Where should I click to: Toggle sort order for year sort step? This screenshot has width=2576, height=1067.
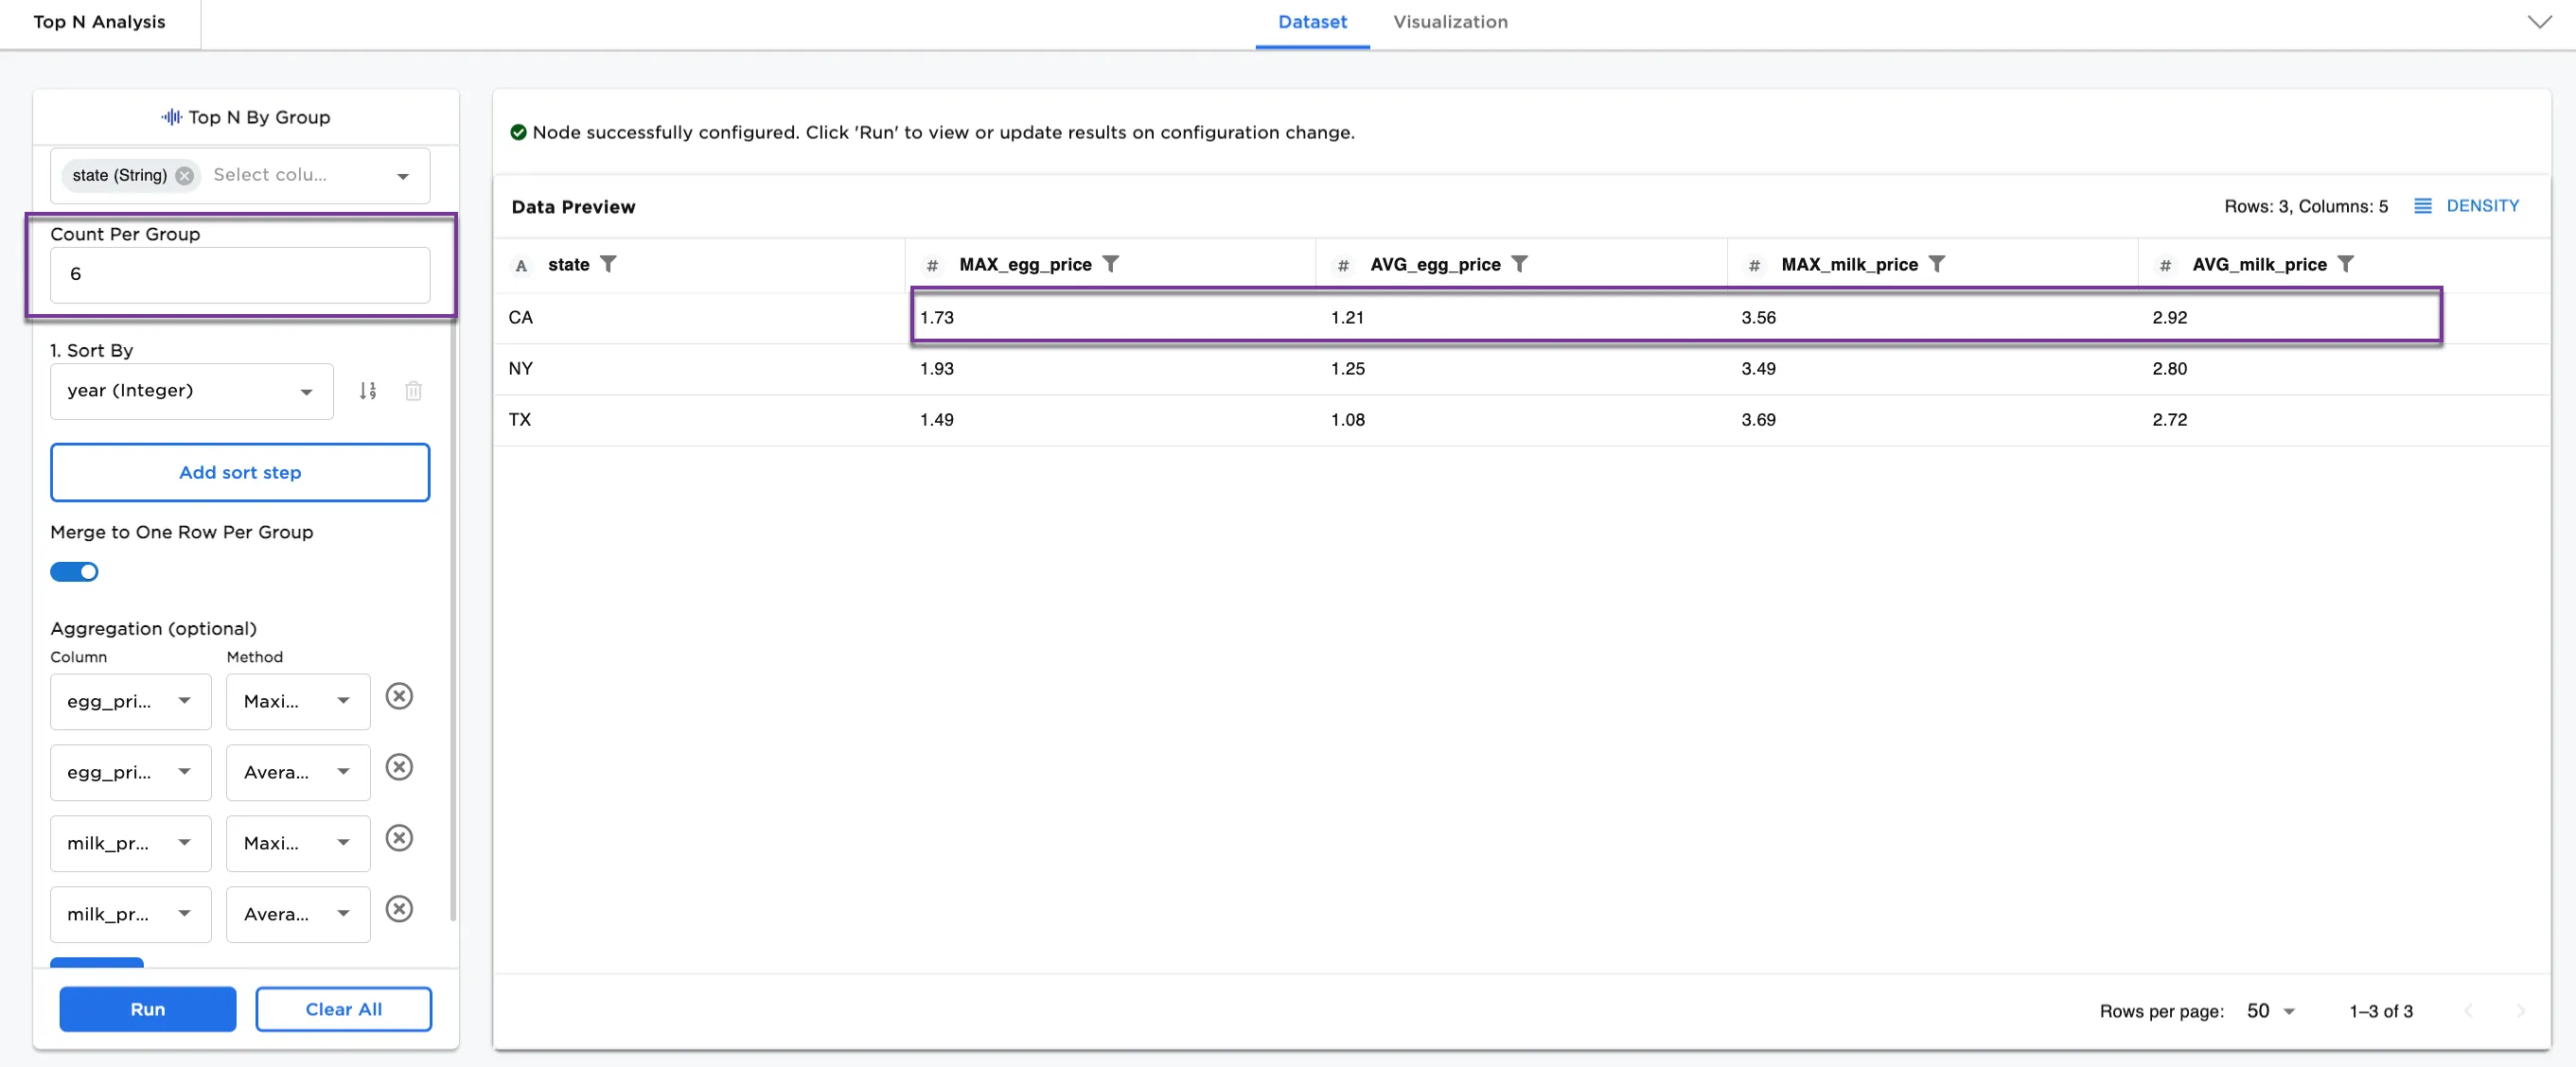coord(368,391)
